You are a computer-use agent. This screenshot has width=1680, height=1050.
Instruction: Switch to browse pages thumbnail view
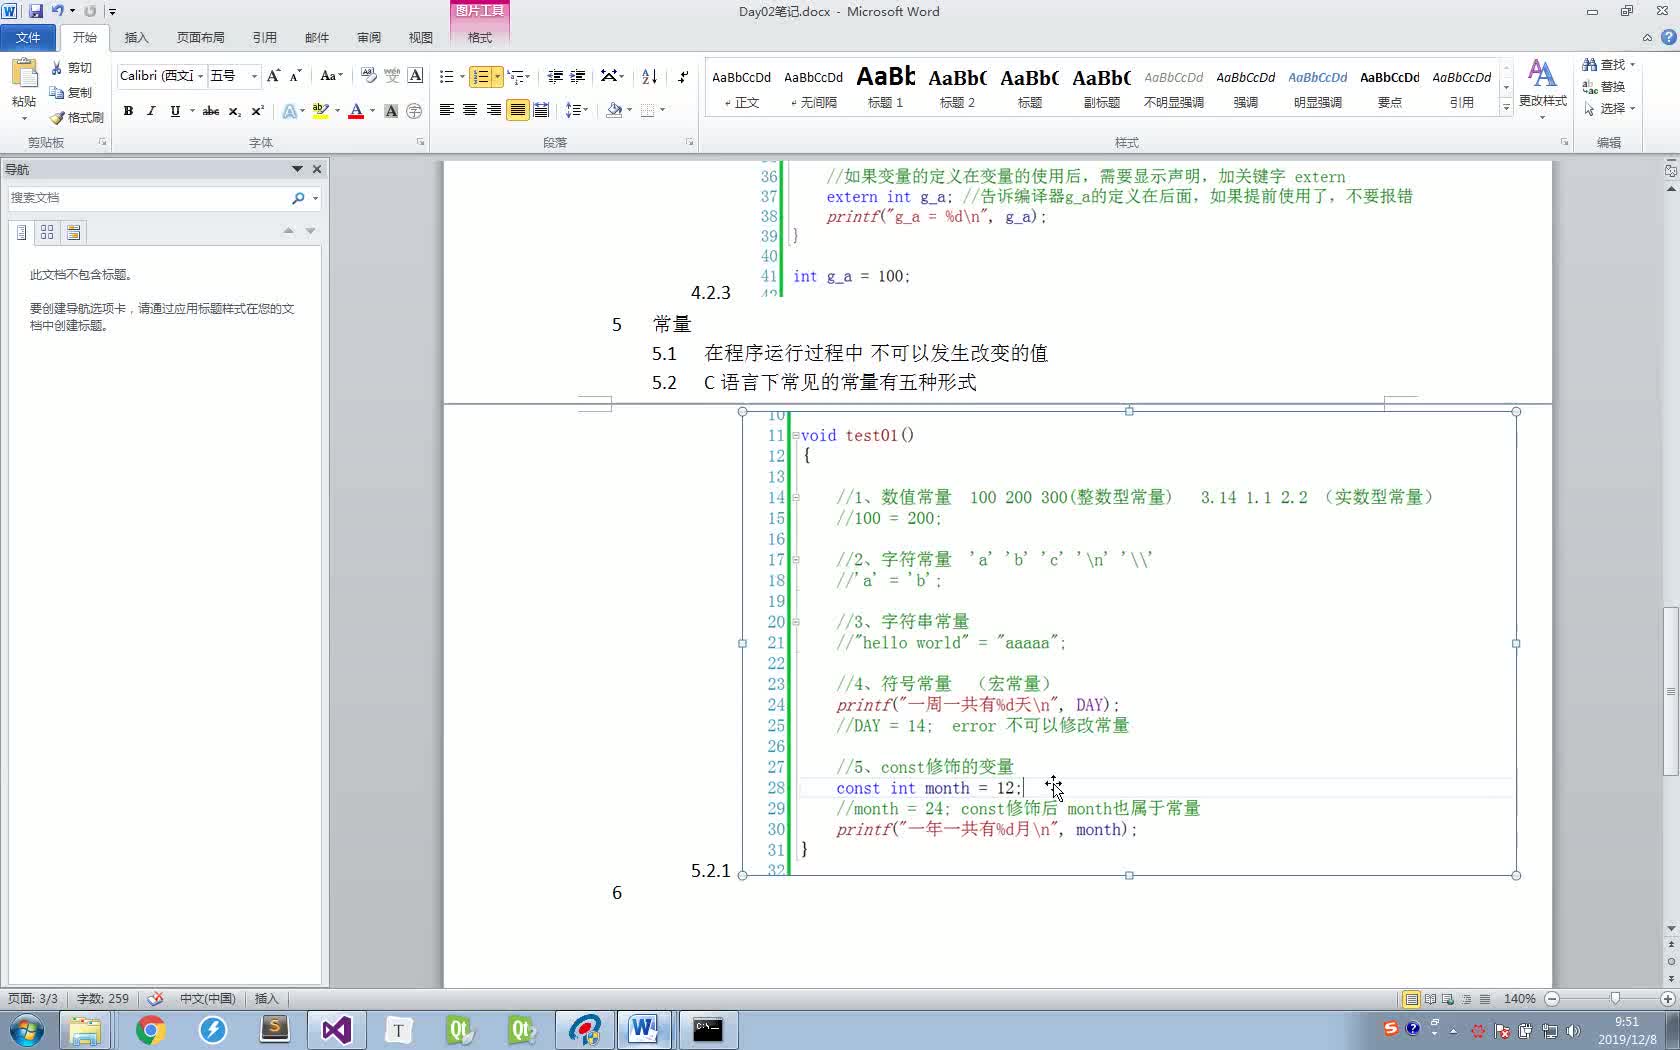[x=47, y=232]
